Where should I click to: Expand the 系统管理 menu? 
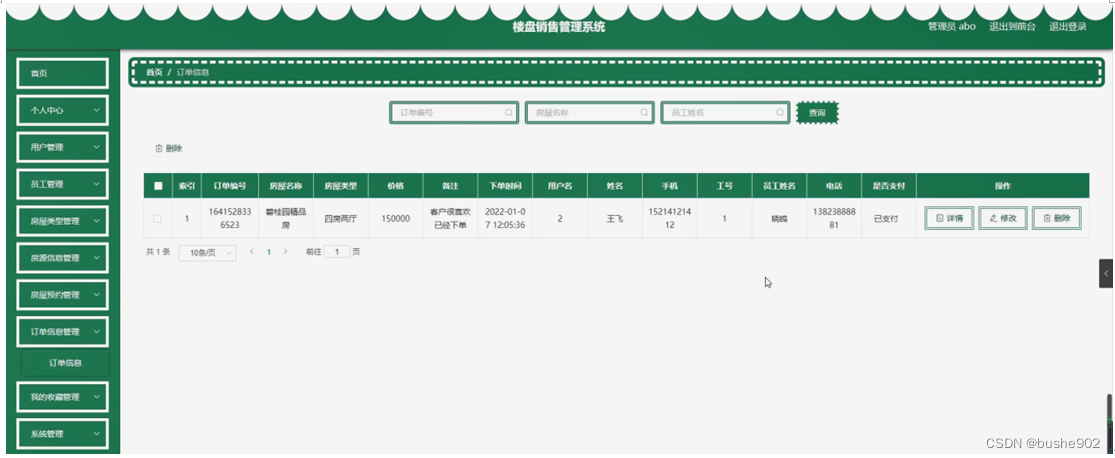pos(63,435)
